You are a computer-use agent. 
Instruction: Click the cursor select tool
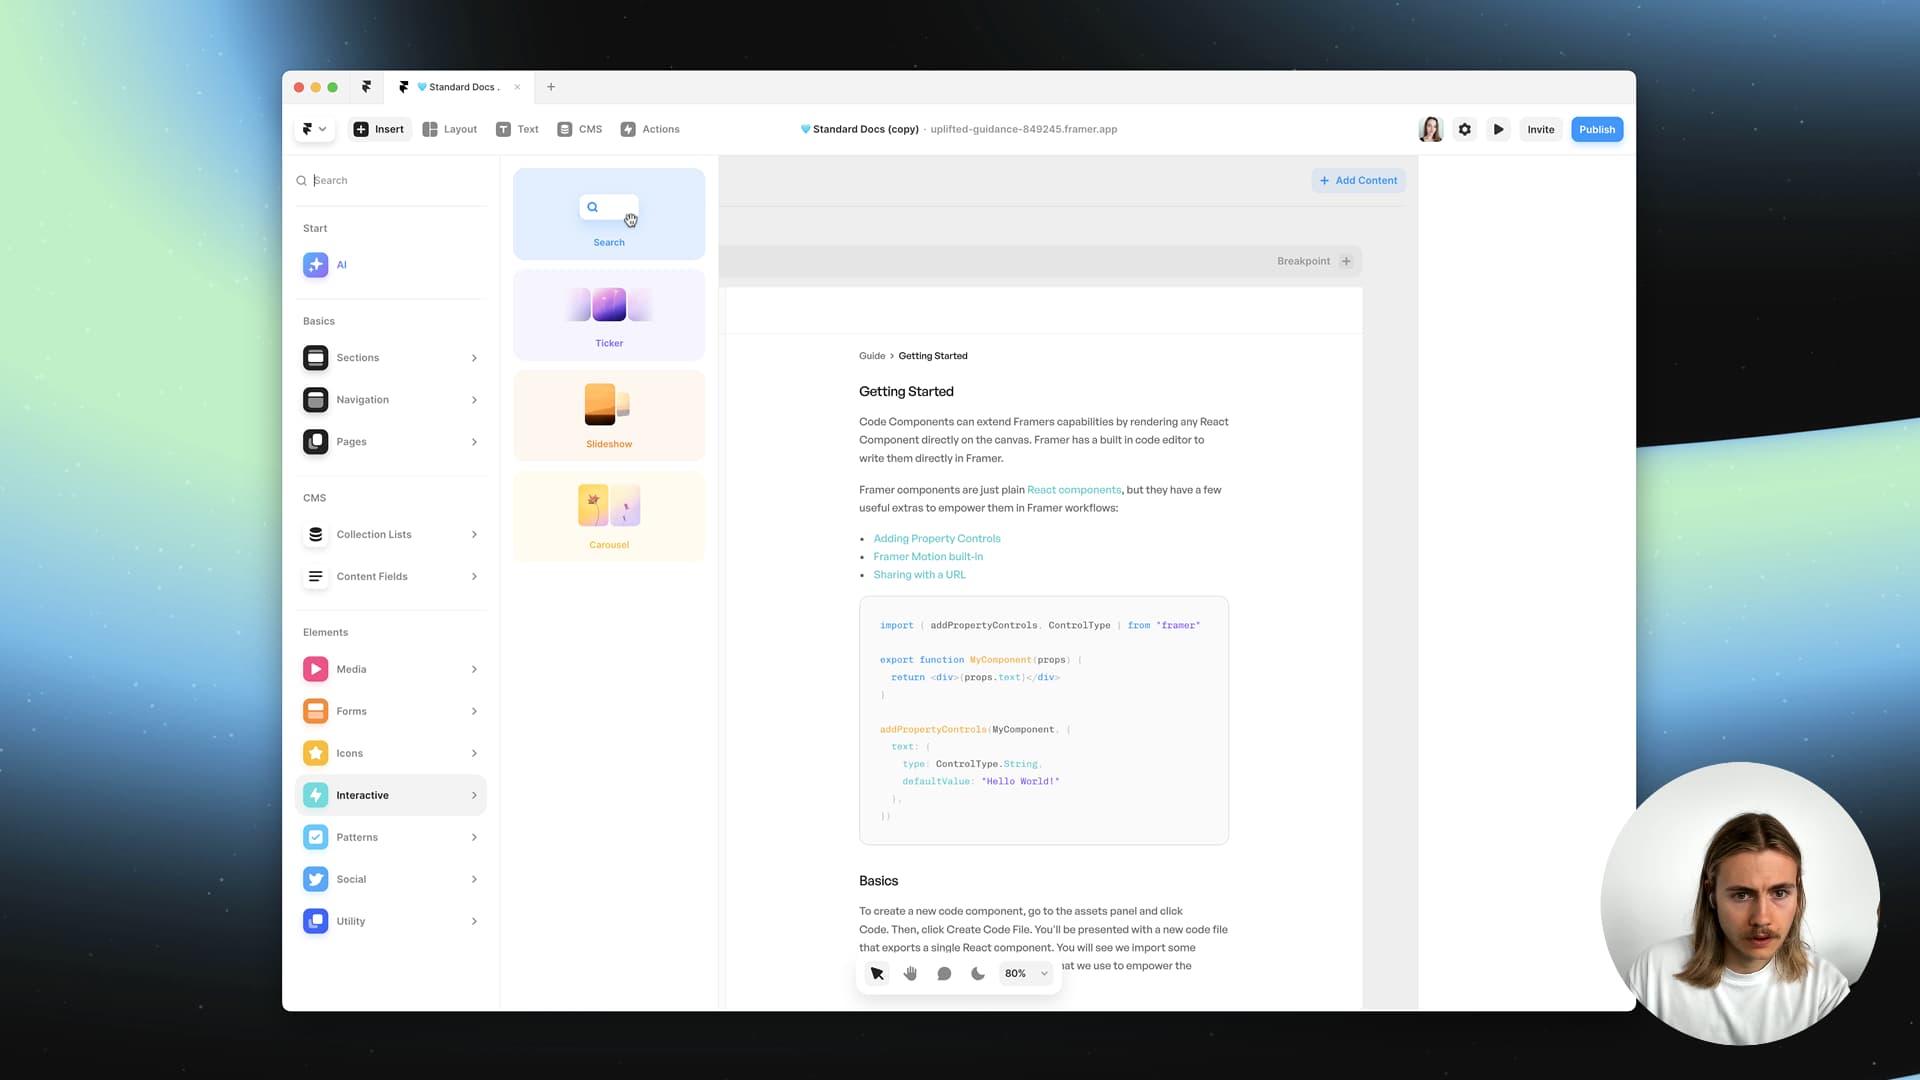tap(877, 973)
